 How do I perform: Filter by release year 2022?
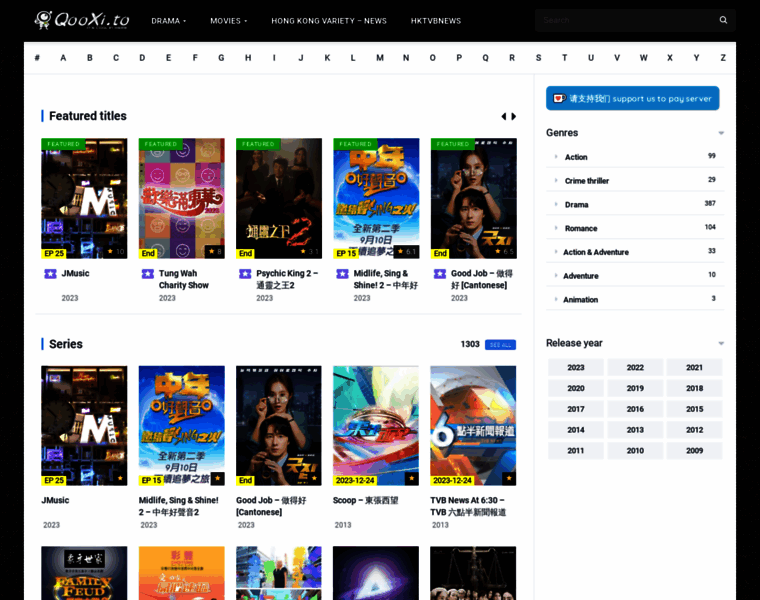coord(635,367)
